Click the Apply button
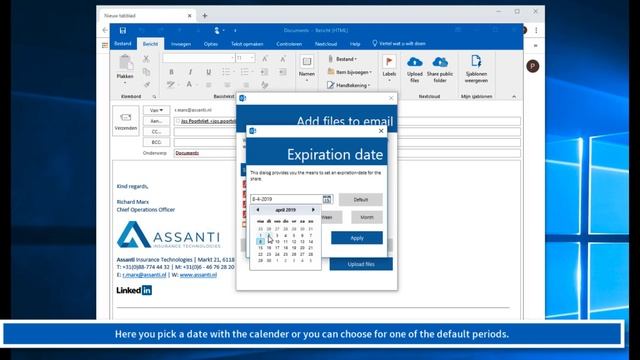Screen dimensions: 640x360 click(x=357, y=238)
